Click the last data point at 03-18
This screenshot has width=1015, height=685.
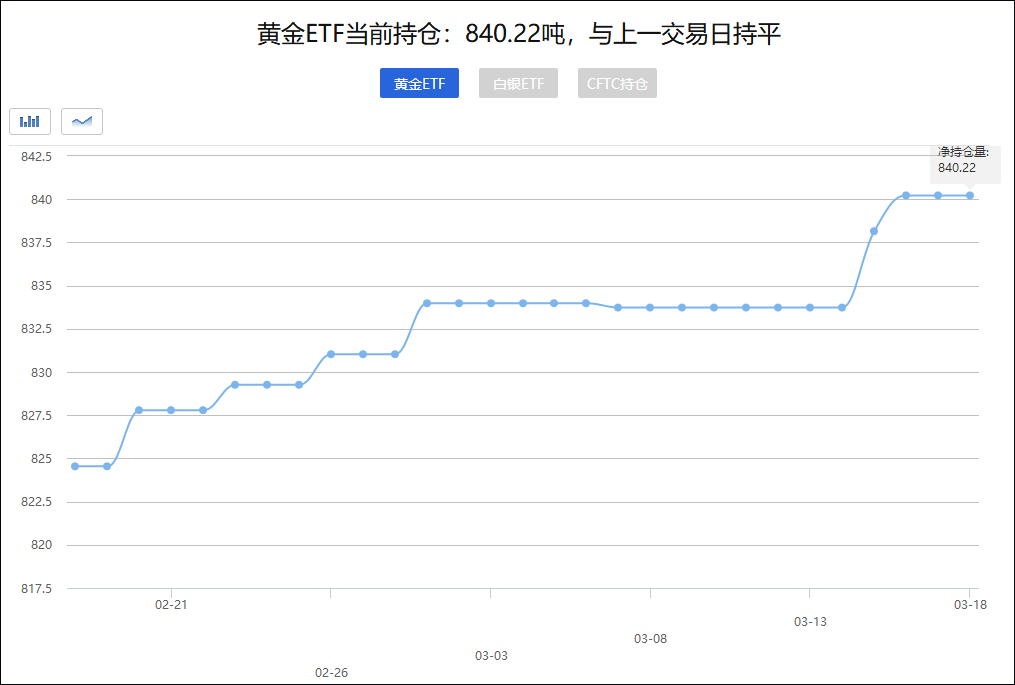pyautogui.click(x=970, y=195)
